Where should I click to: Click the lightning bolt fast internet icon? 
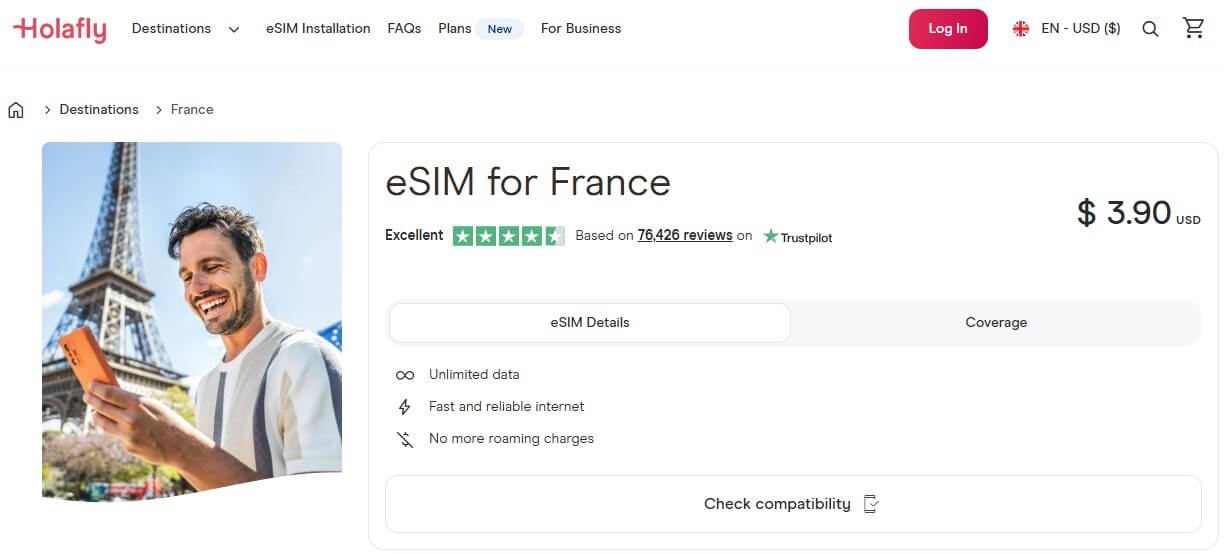point(405,407)
